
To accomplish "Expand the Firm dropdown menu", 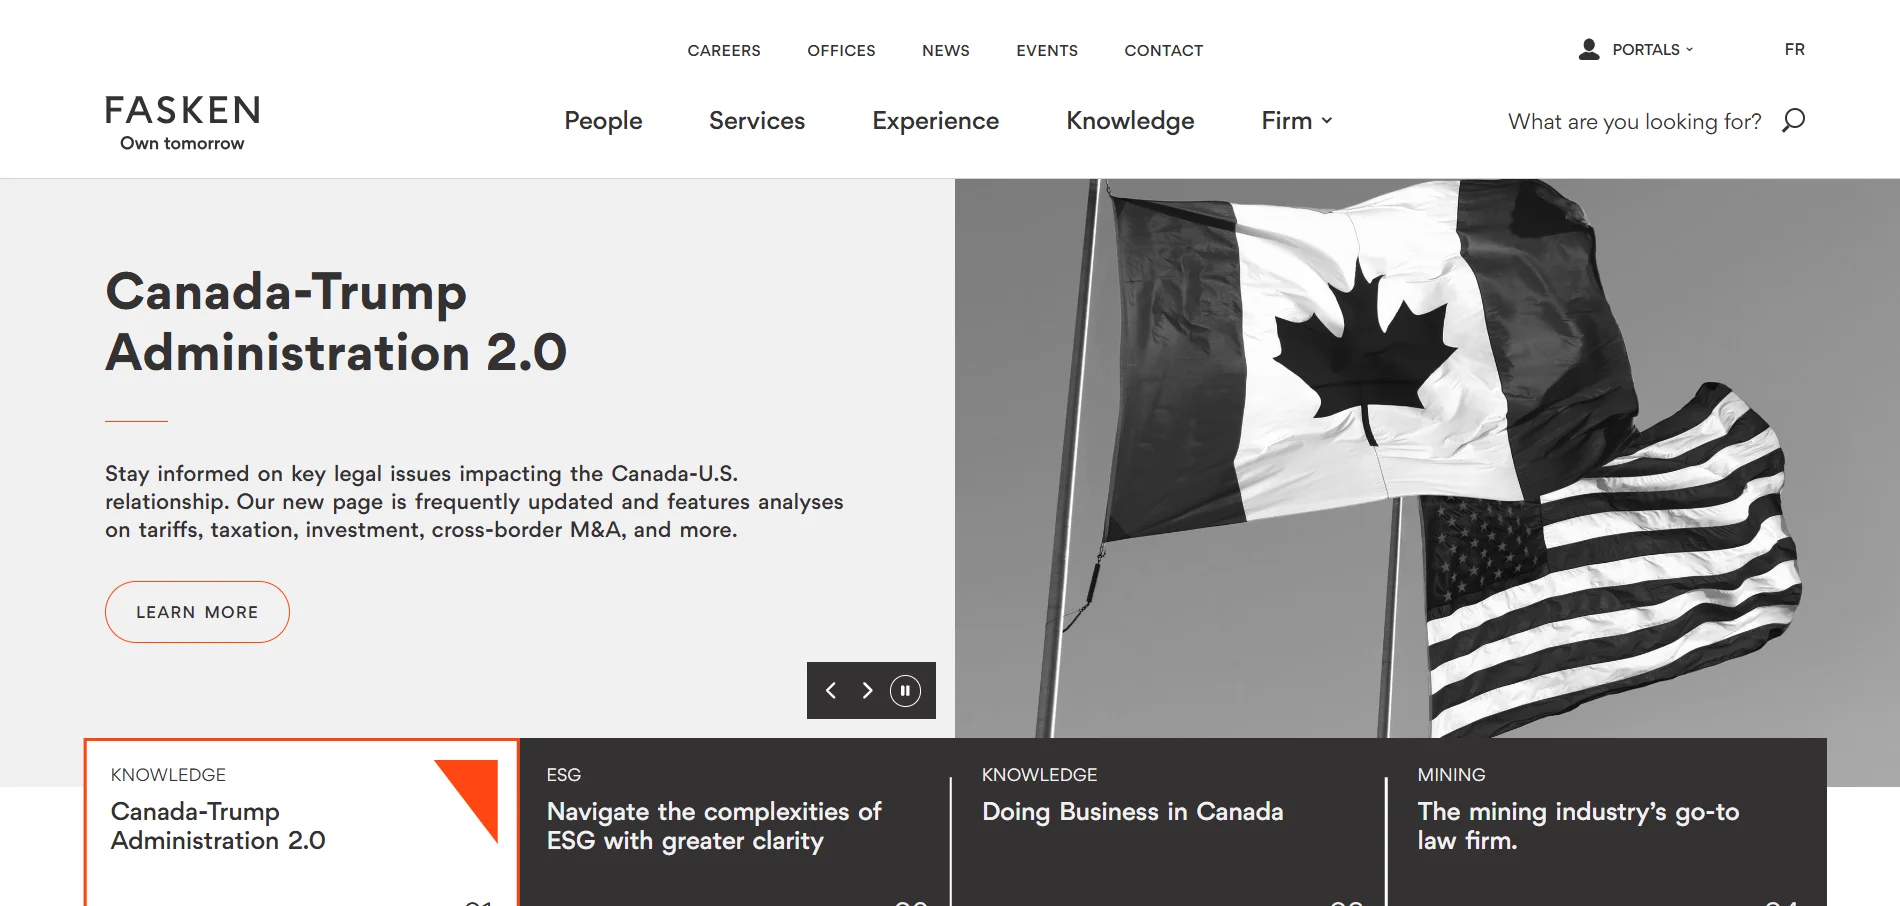I will click(1296, 121).
